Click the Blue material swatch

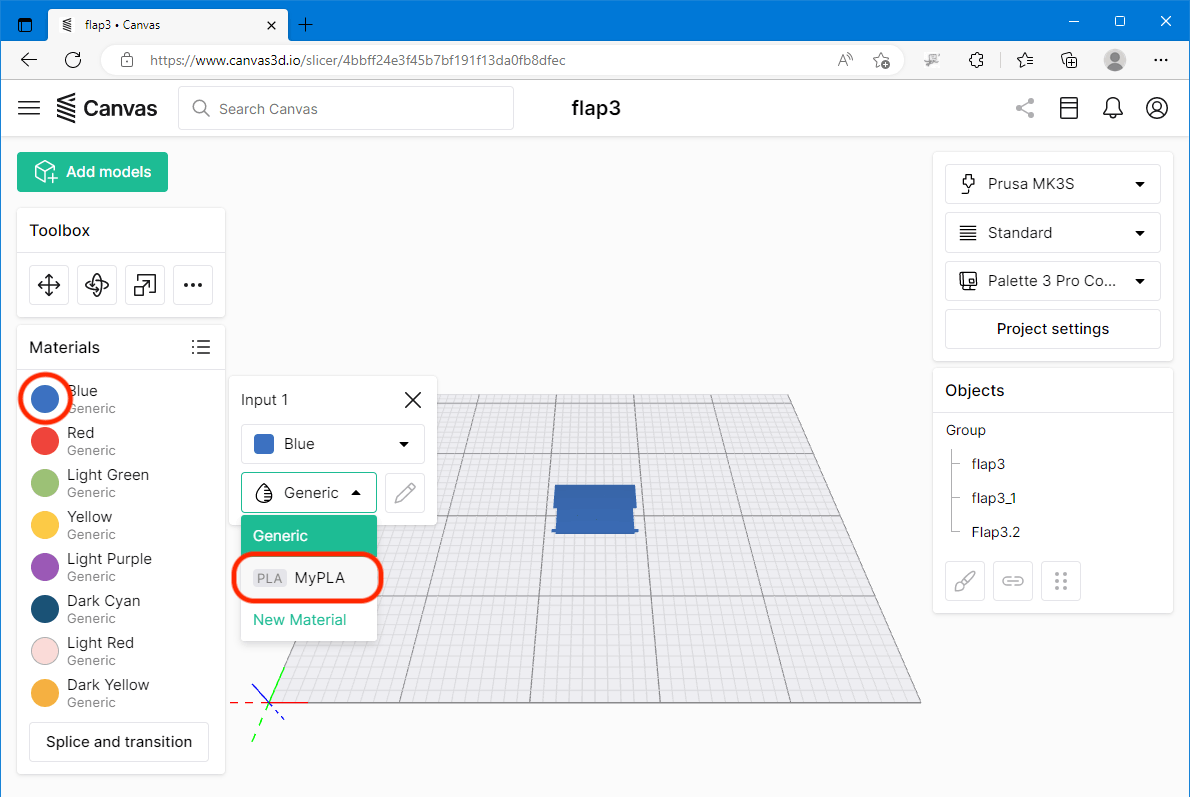pyautogui.click(x=45, y=398)
